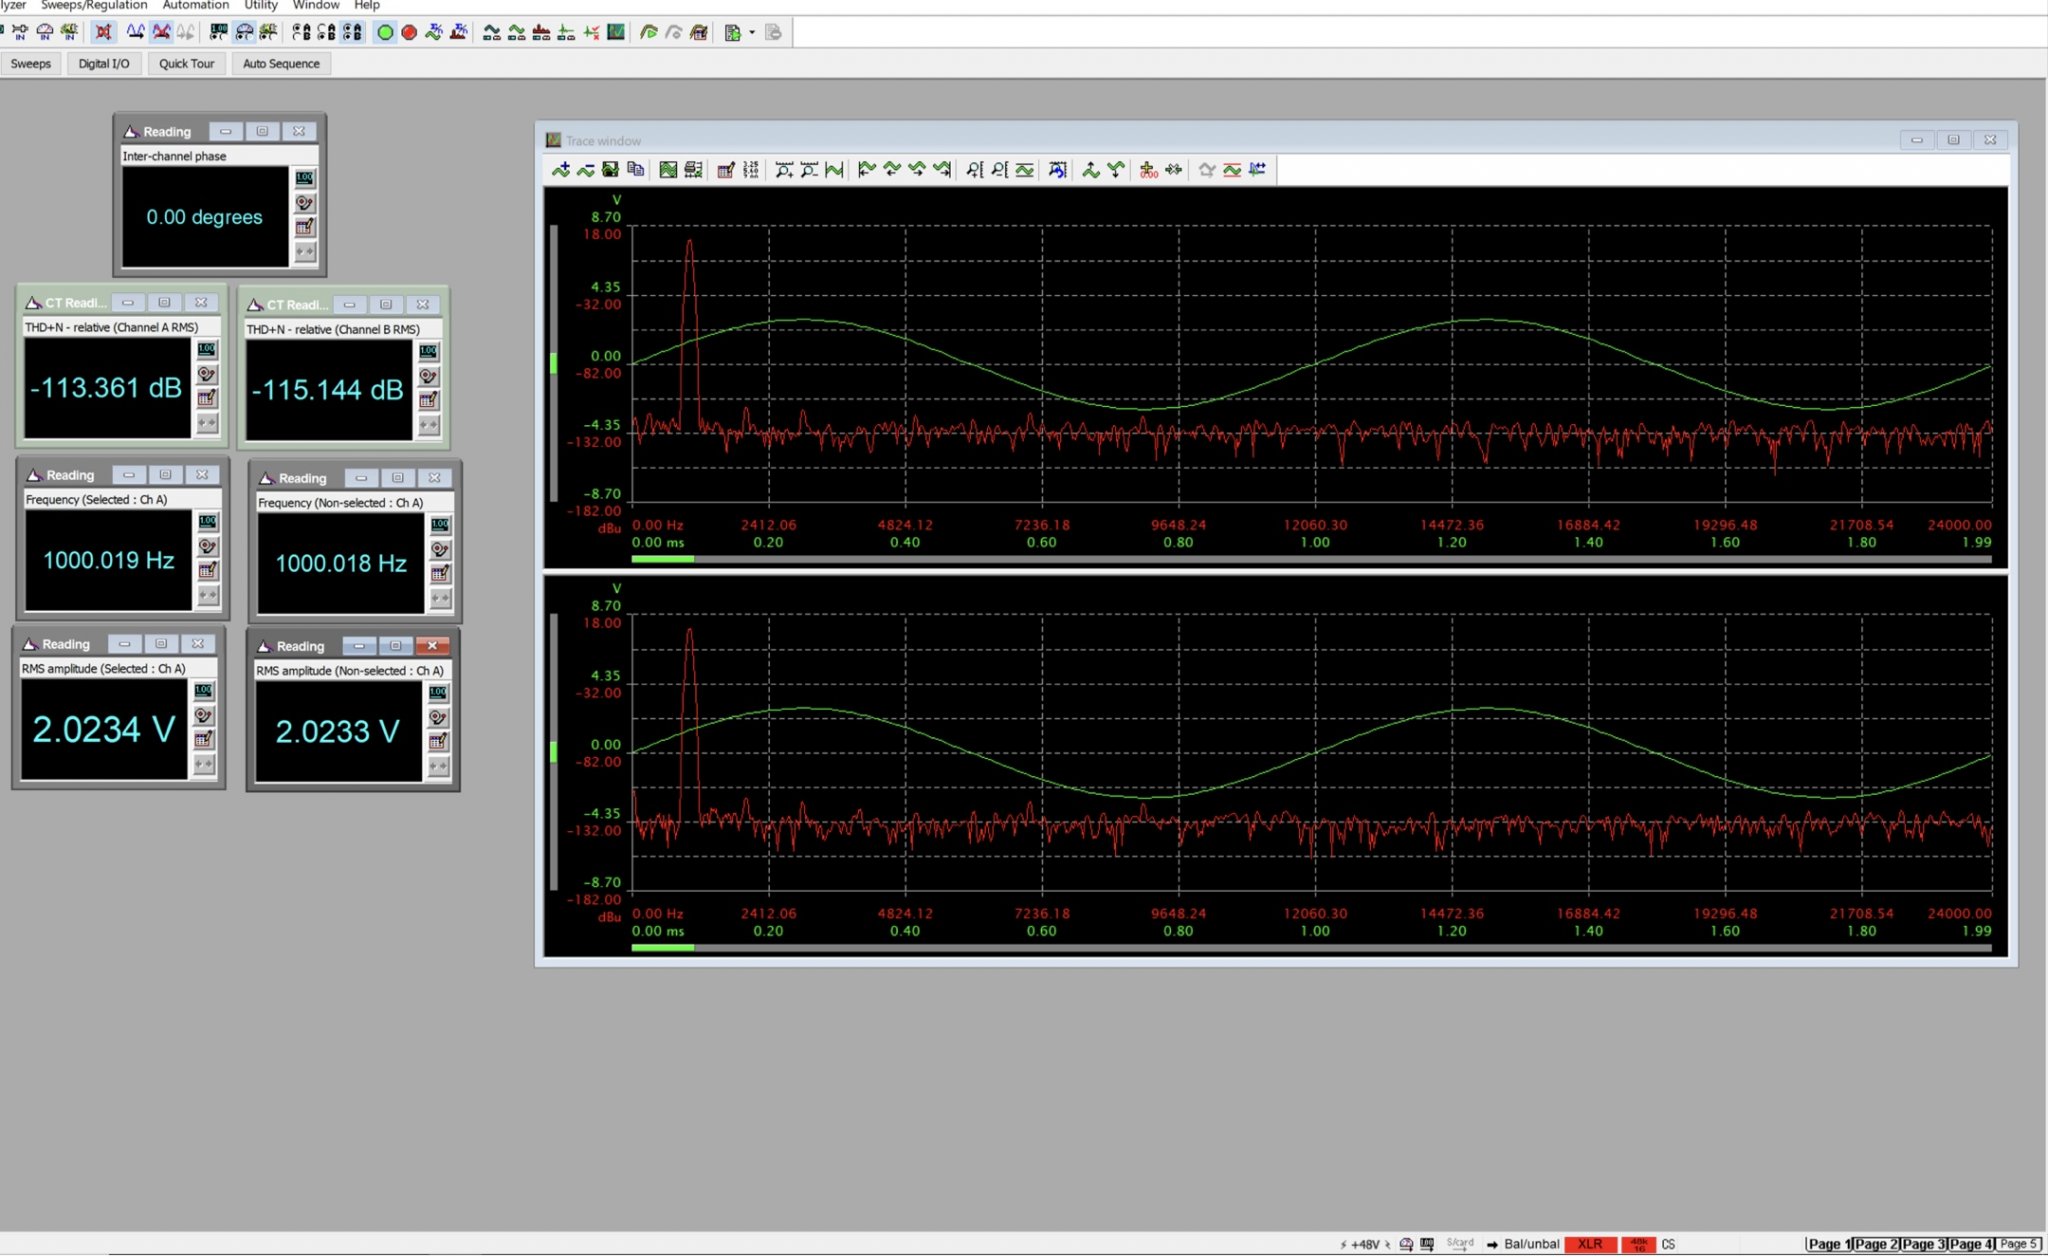The image size is (2048, 1257).
Task: Click the red crossed-out icon in main toolbar
Action: pos(103,32)
